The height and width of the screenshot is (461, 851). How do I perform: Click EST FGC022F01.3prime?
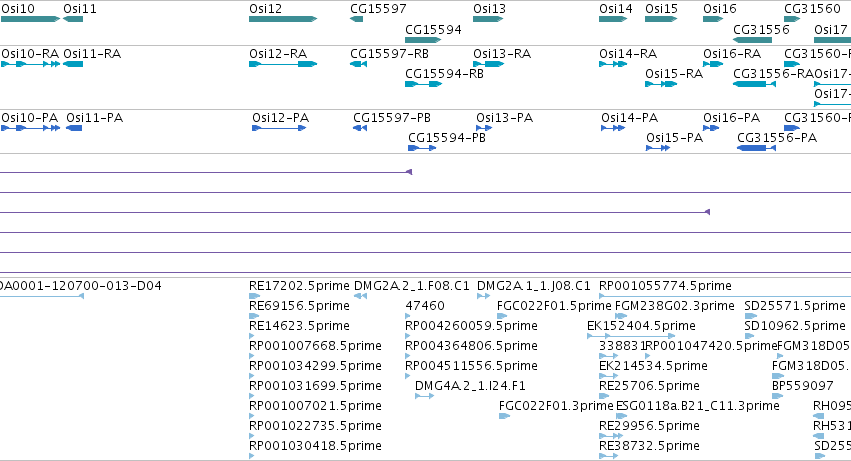[x=556, y=406]
